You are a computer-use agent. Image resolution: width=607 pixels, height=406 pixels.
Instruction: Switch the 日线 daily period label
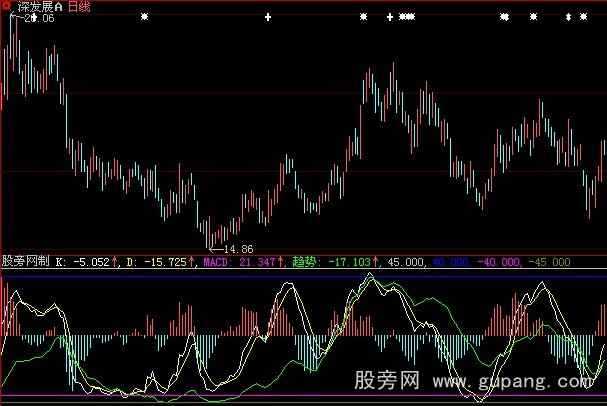tap(79, 7)
